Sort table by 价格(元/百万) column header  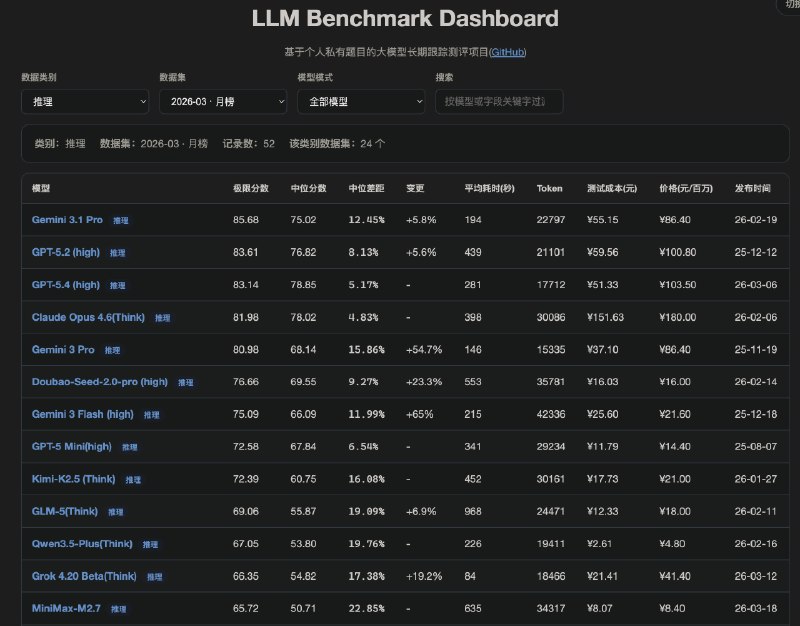686,188
